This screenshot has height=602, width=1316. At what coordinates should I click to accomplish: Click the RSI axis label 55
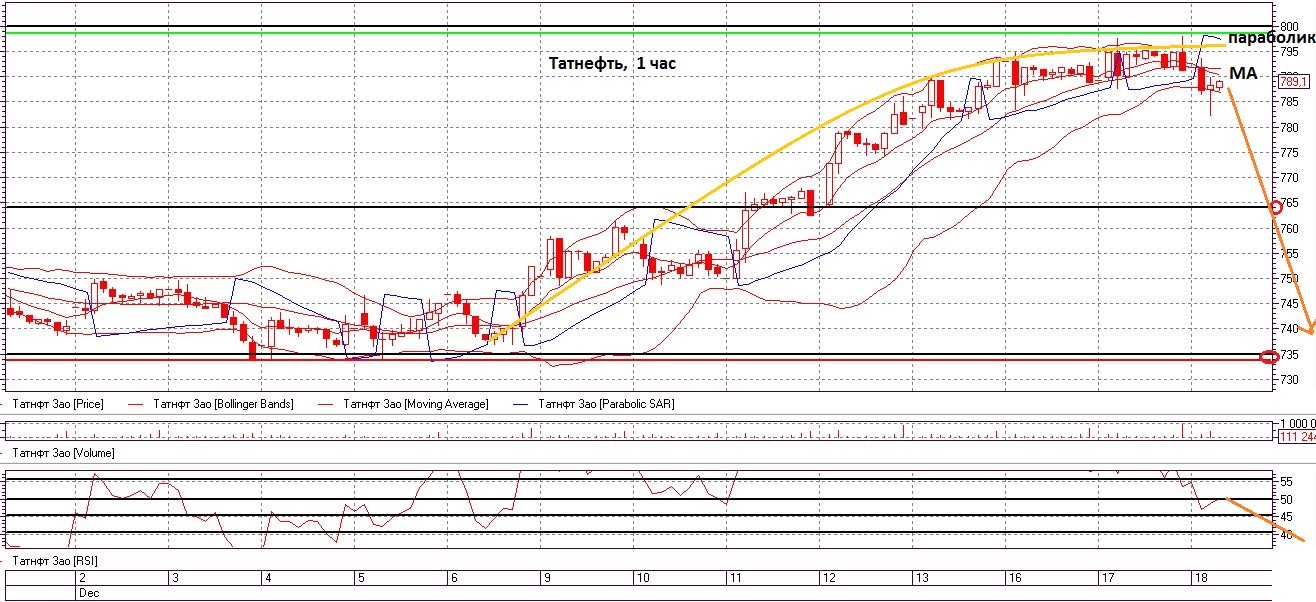[x=1287, y=481]
